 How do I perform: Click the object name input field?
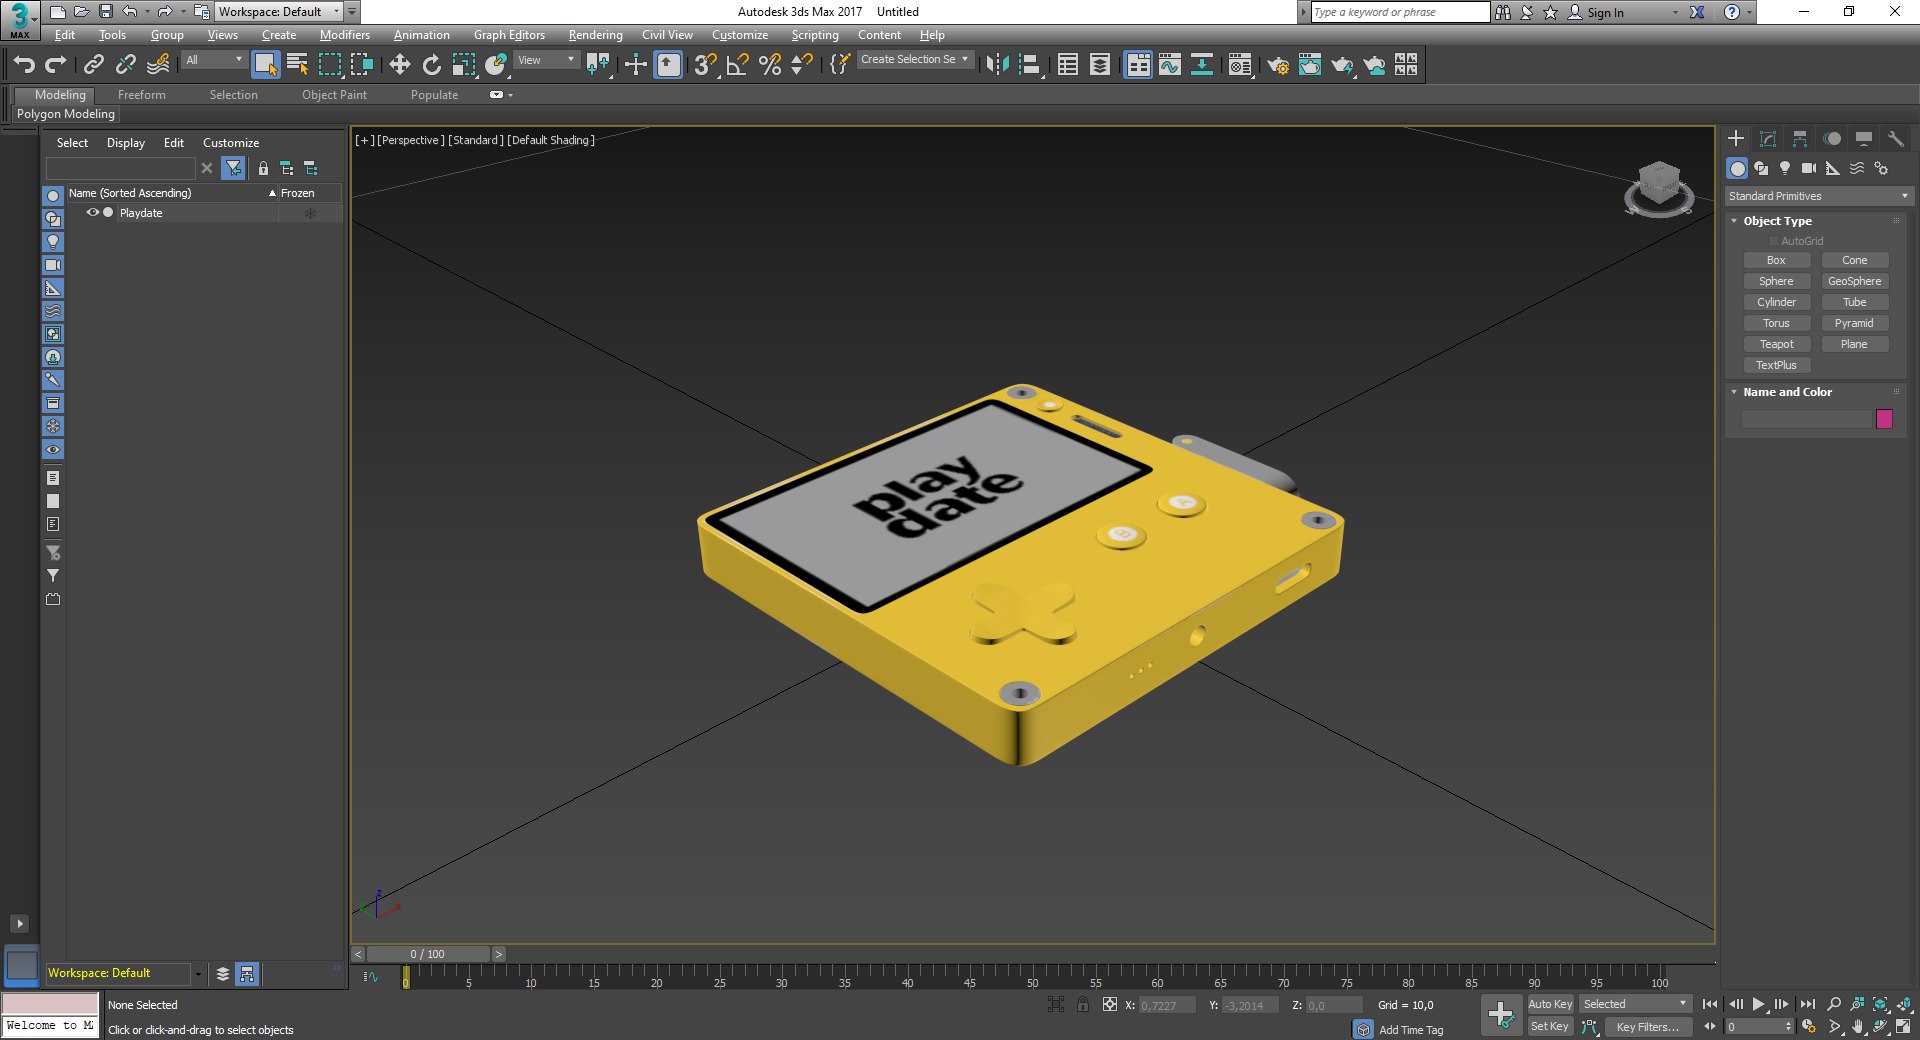click(1806, 419)
